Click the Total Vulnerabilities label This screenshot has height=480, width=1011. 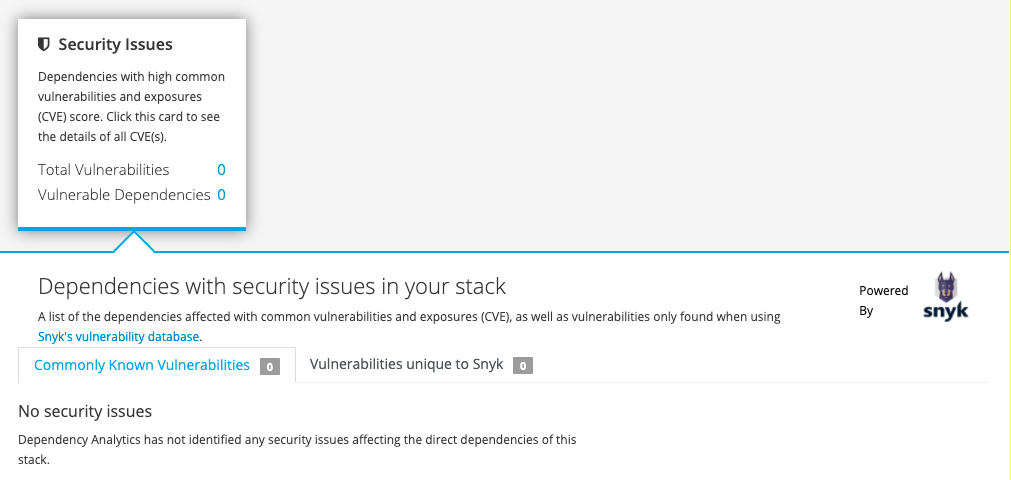tap(104, 170)
